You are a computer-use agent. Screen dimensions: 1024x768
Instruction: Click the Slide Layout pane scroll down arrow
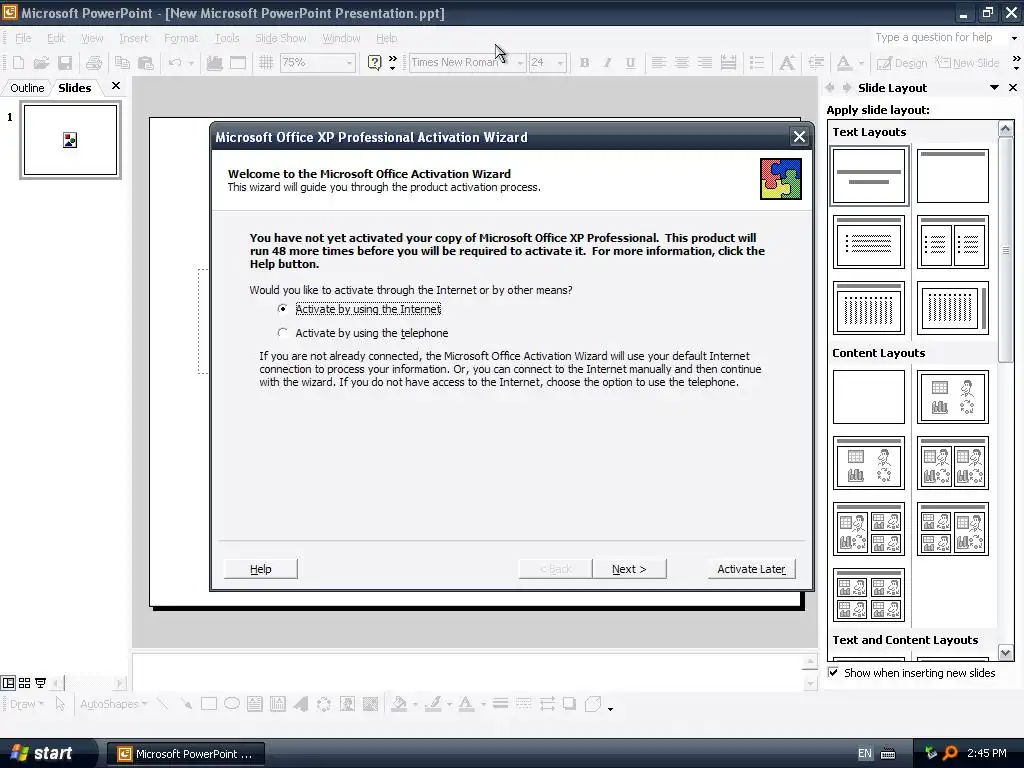point(1006,652)
